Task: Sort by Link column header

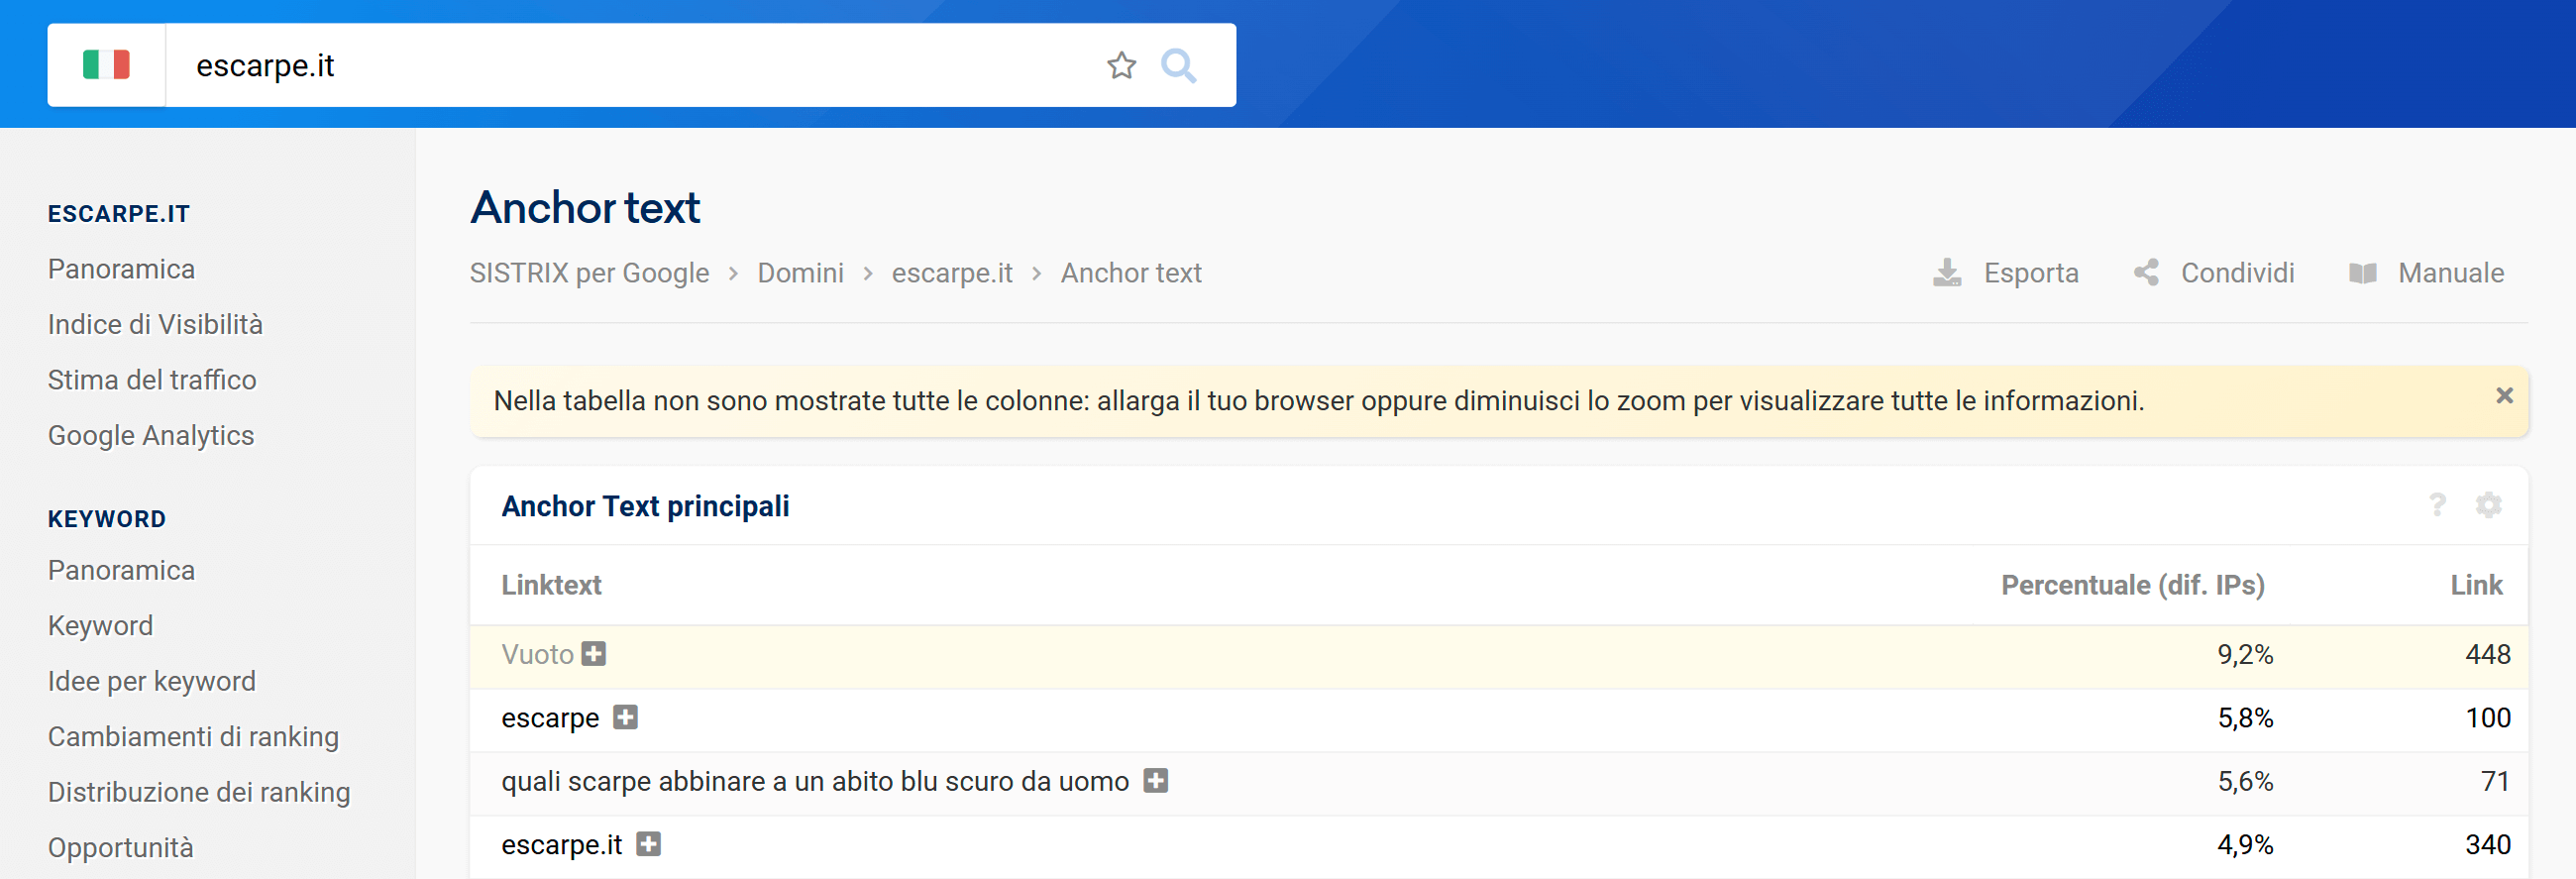Action: (2476, 585)
